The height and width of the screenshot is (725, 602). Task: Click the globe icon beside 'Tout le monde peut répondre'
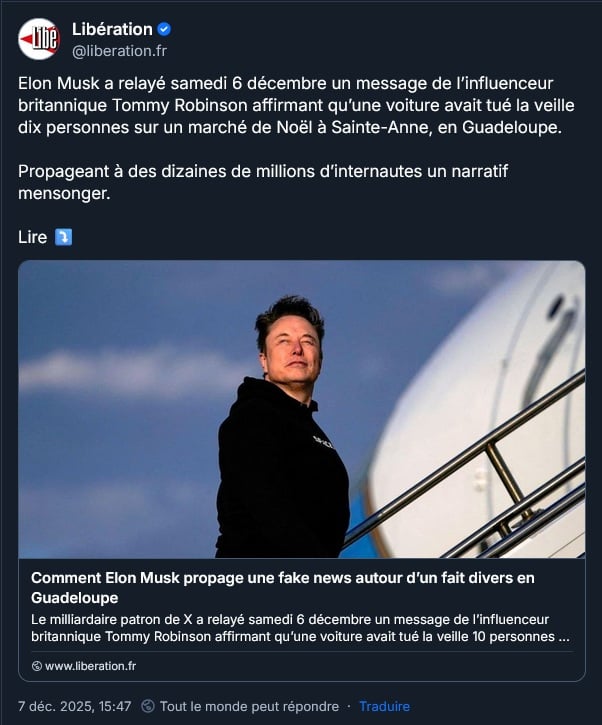pos(148,706)
